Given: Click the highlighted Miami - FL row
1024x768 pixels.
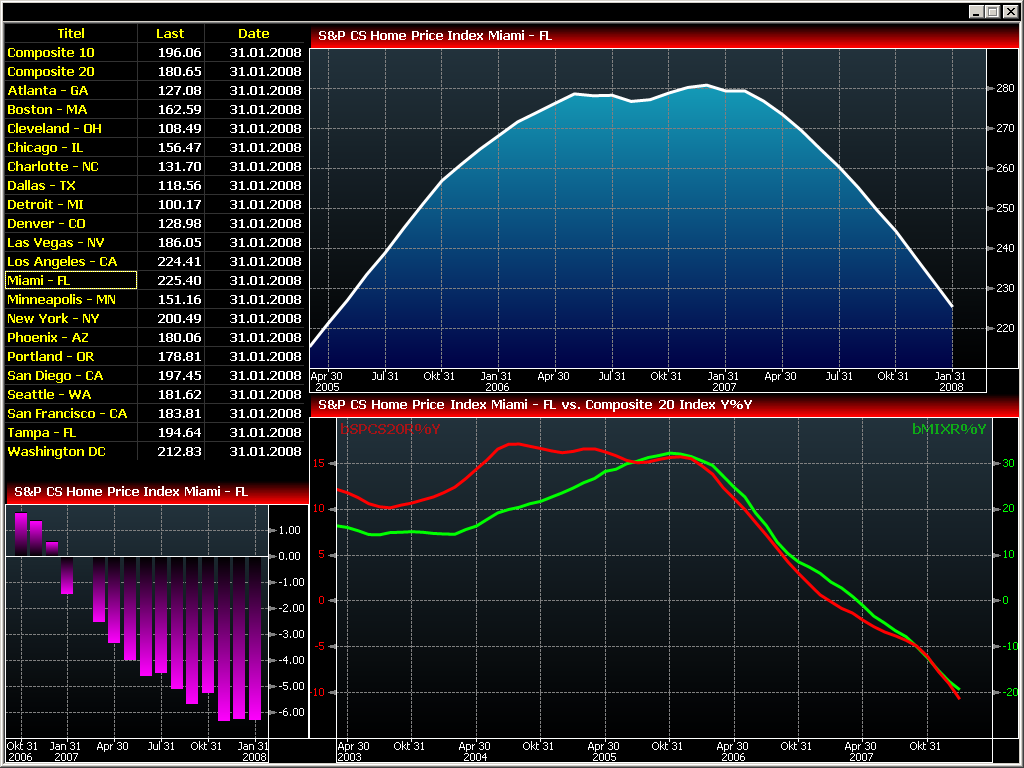Looking at the screenshot, I should pyautogui.click(x=70, y=280).
